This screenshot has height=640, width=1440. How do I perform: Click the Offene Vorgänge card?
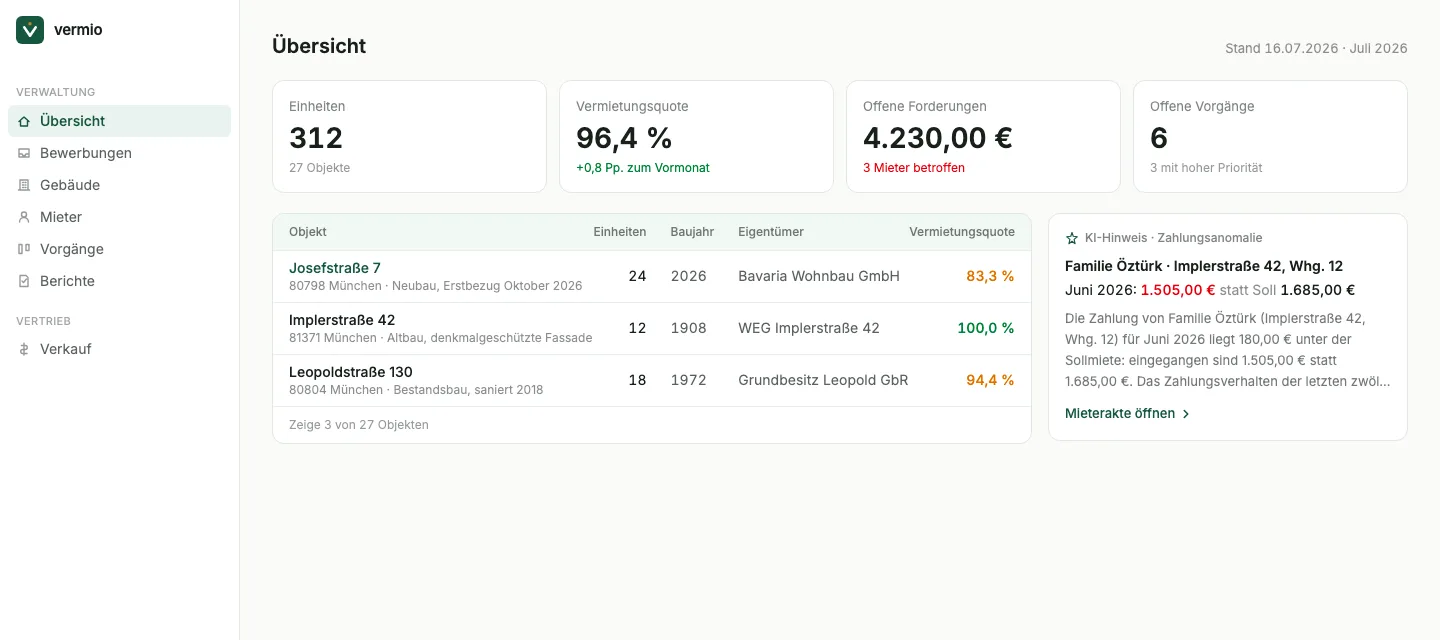pyautogui.click(x=1270, y=136)
